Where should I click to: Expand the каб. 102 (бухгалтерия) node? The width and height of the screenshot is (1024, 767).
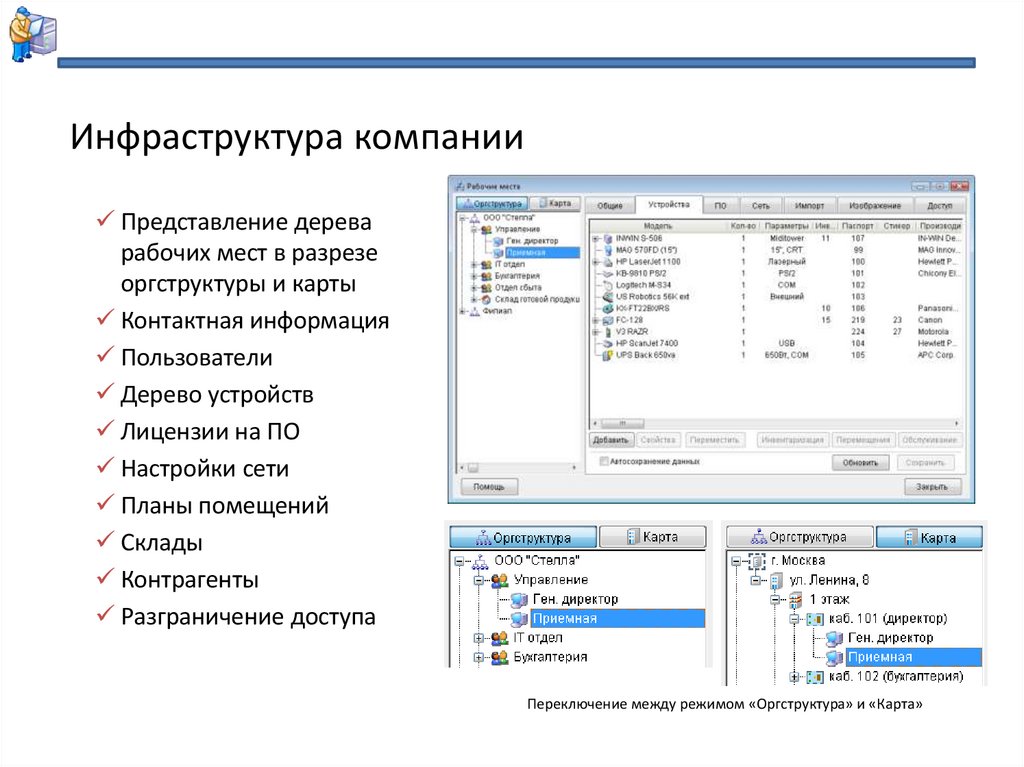point(793,677)
